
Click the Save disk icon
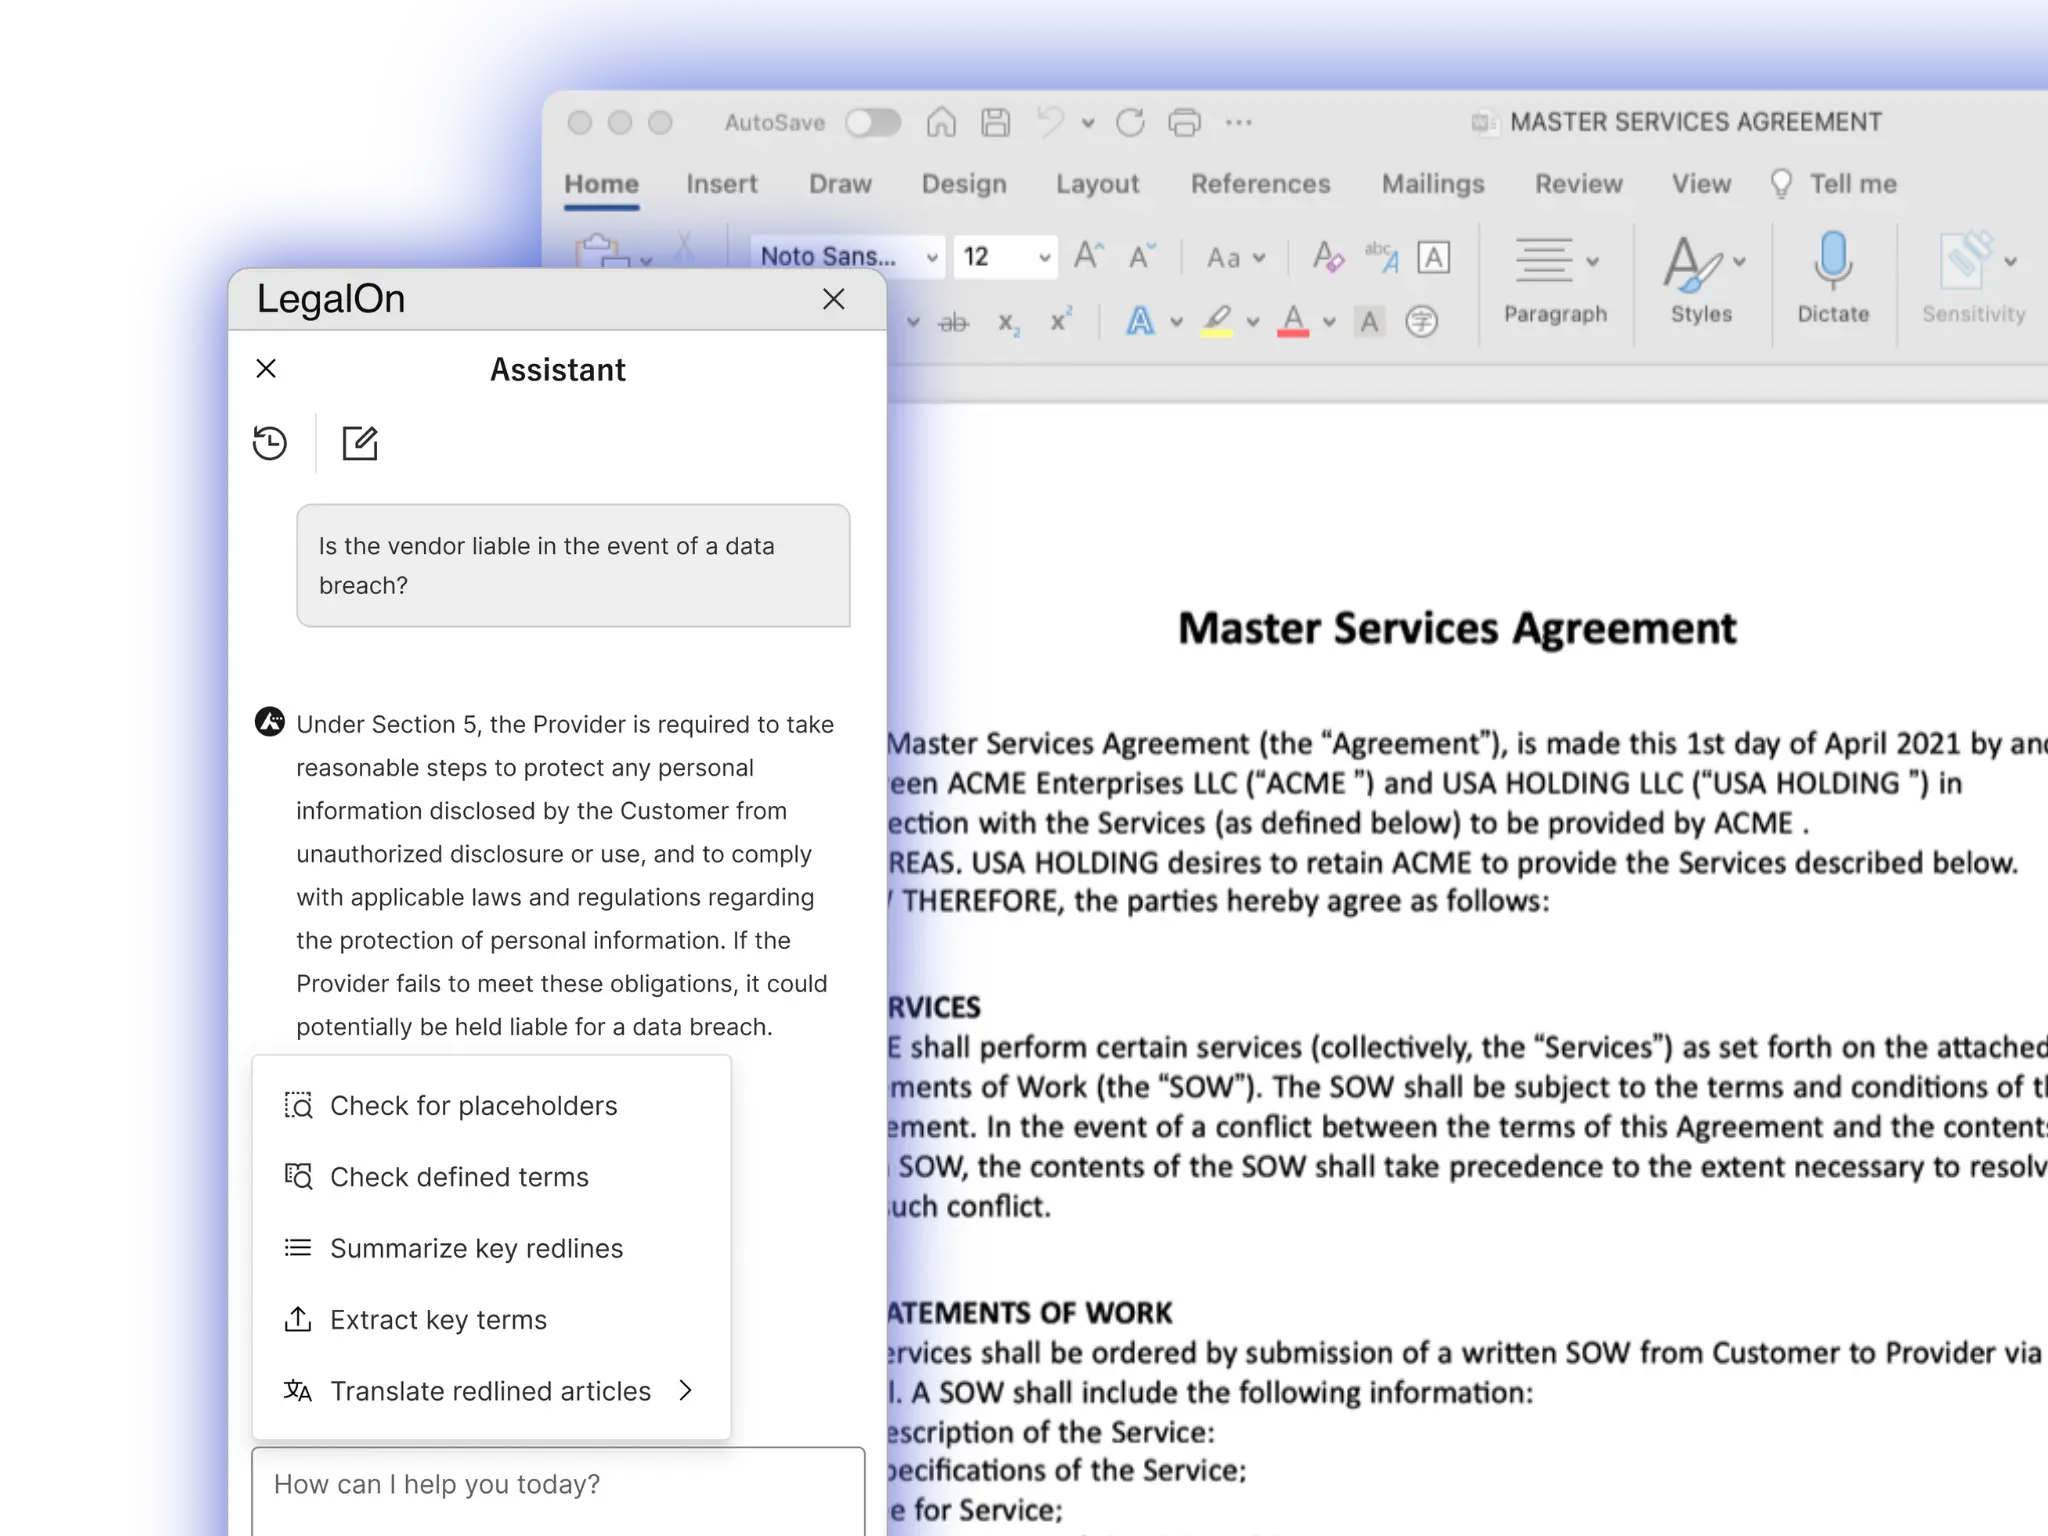click(x=995, y=122)
